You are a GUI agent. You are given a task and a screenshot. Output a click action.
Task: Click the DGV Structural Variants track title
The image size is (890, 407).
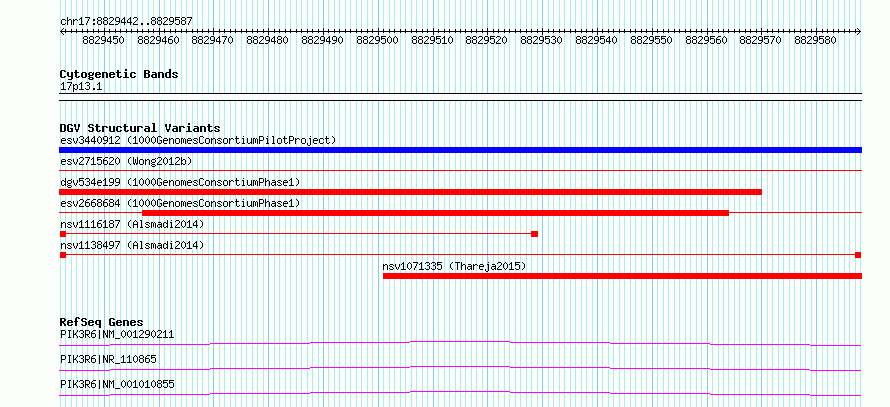[140, 128]
